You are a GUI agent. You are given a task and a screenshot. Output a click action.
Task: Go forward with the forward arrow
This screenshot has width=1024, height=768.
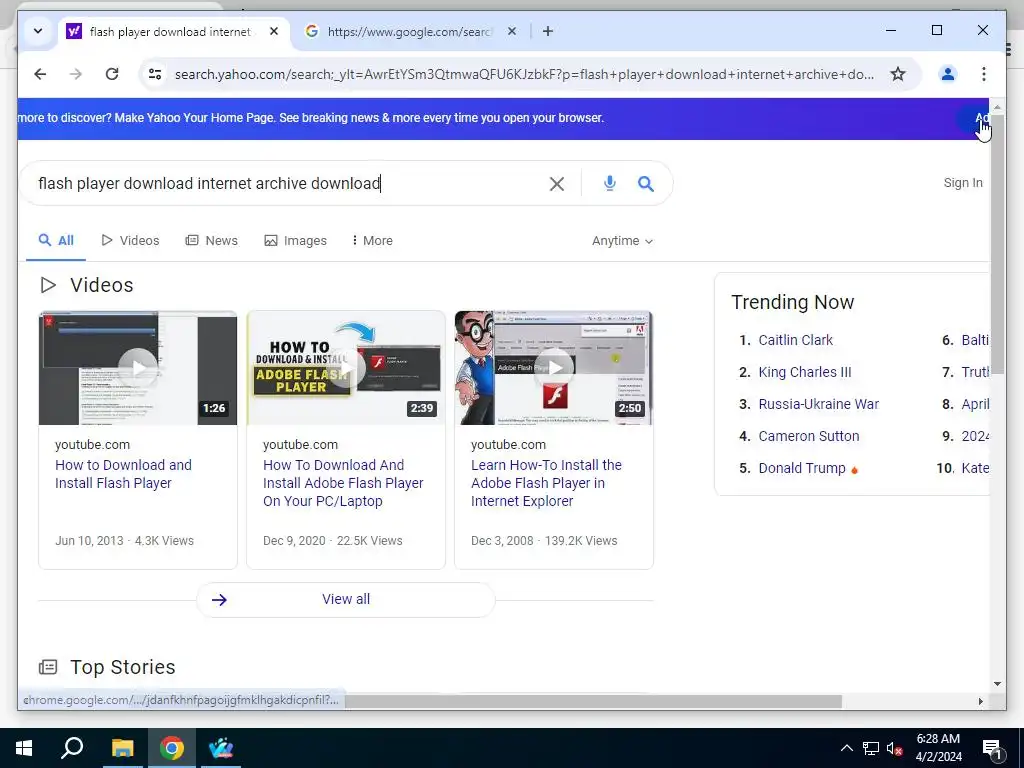[x=76, y=74]
